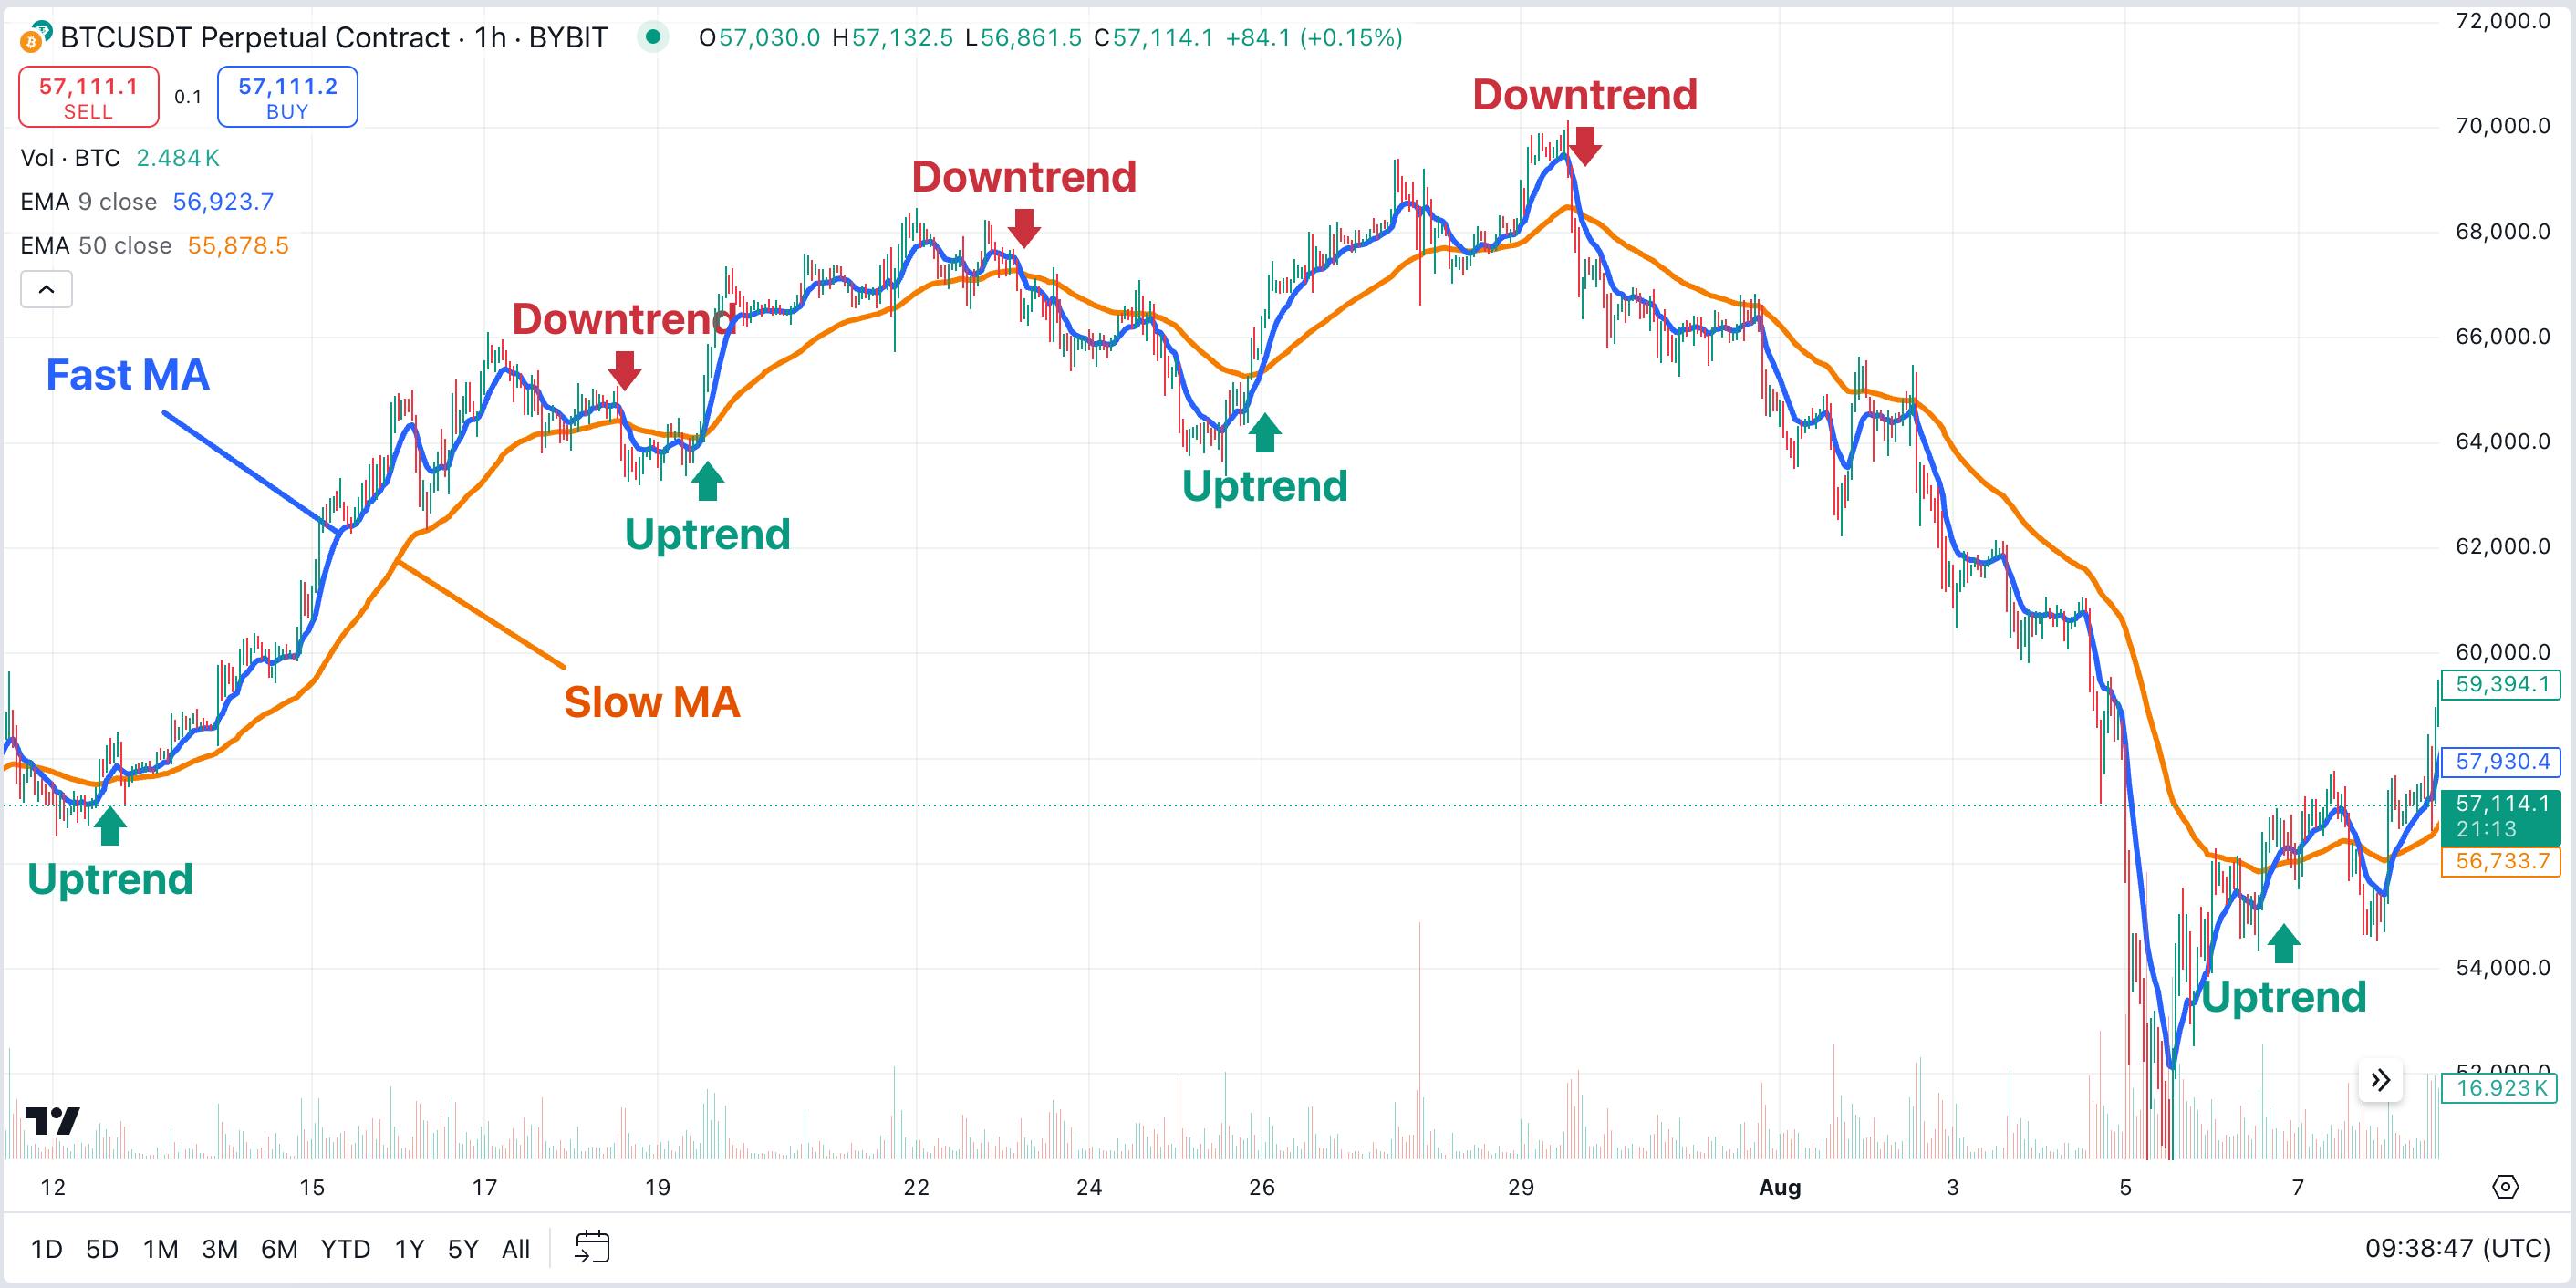The width and height of the screenshot is (2576, 1288).
Task: Open the Go-to-date calendar icon
Action: (590, 1247)
